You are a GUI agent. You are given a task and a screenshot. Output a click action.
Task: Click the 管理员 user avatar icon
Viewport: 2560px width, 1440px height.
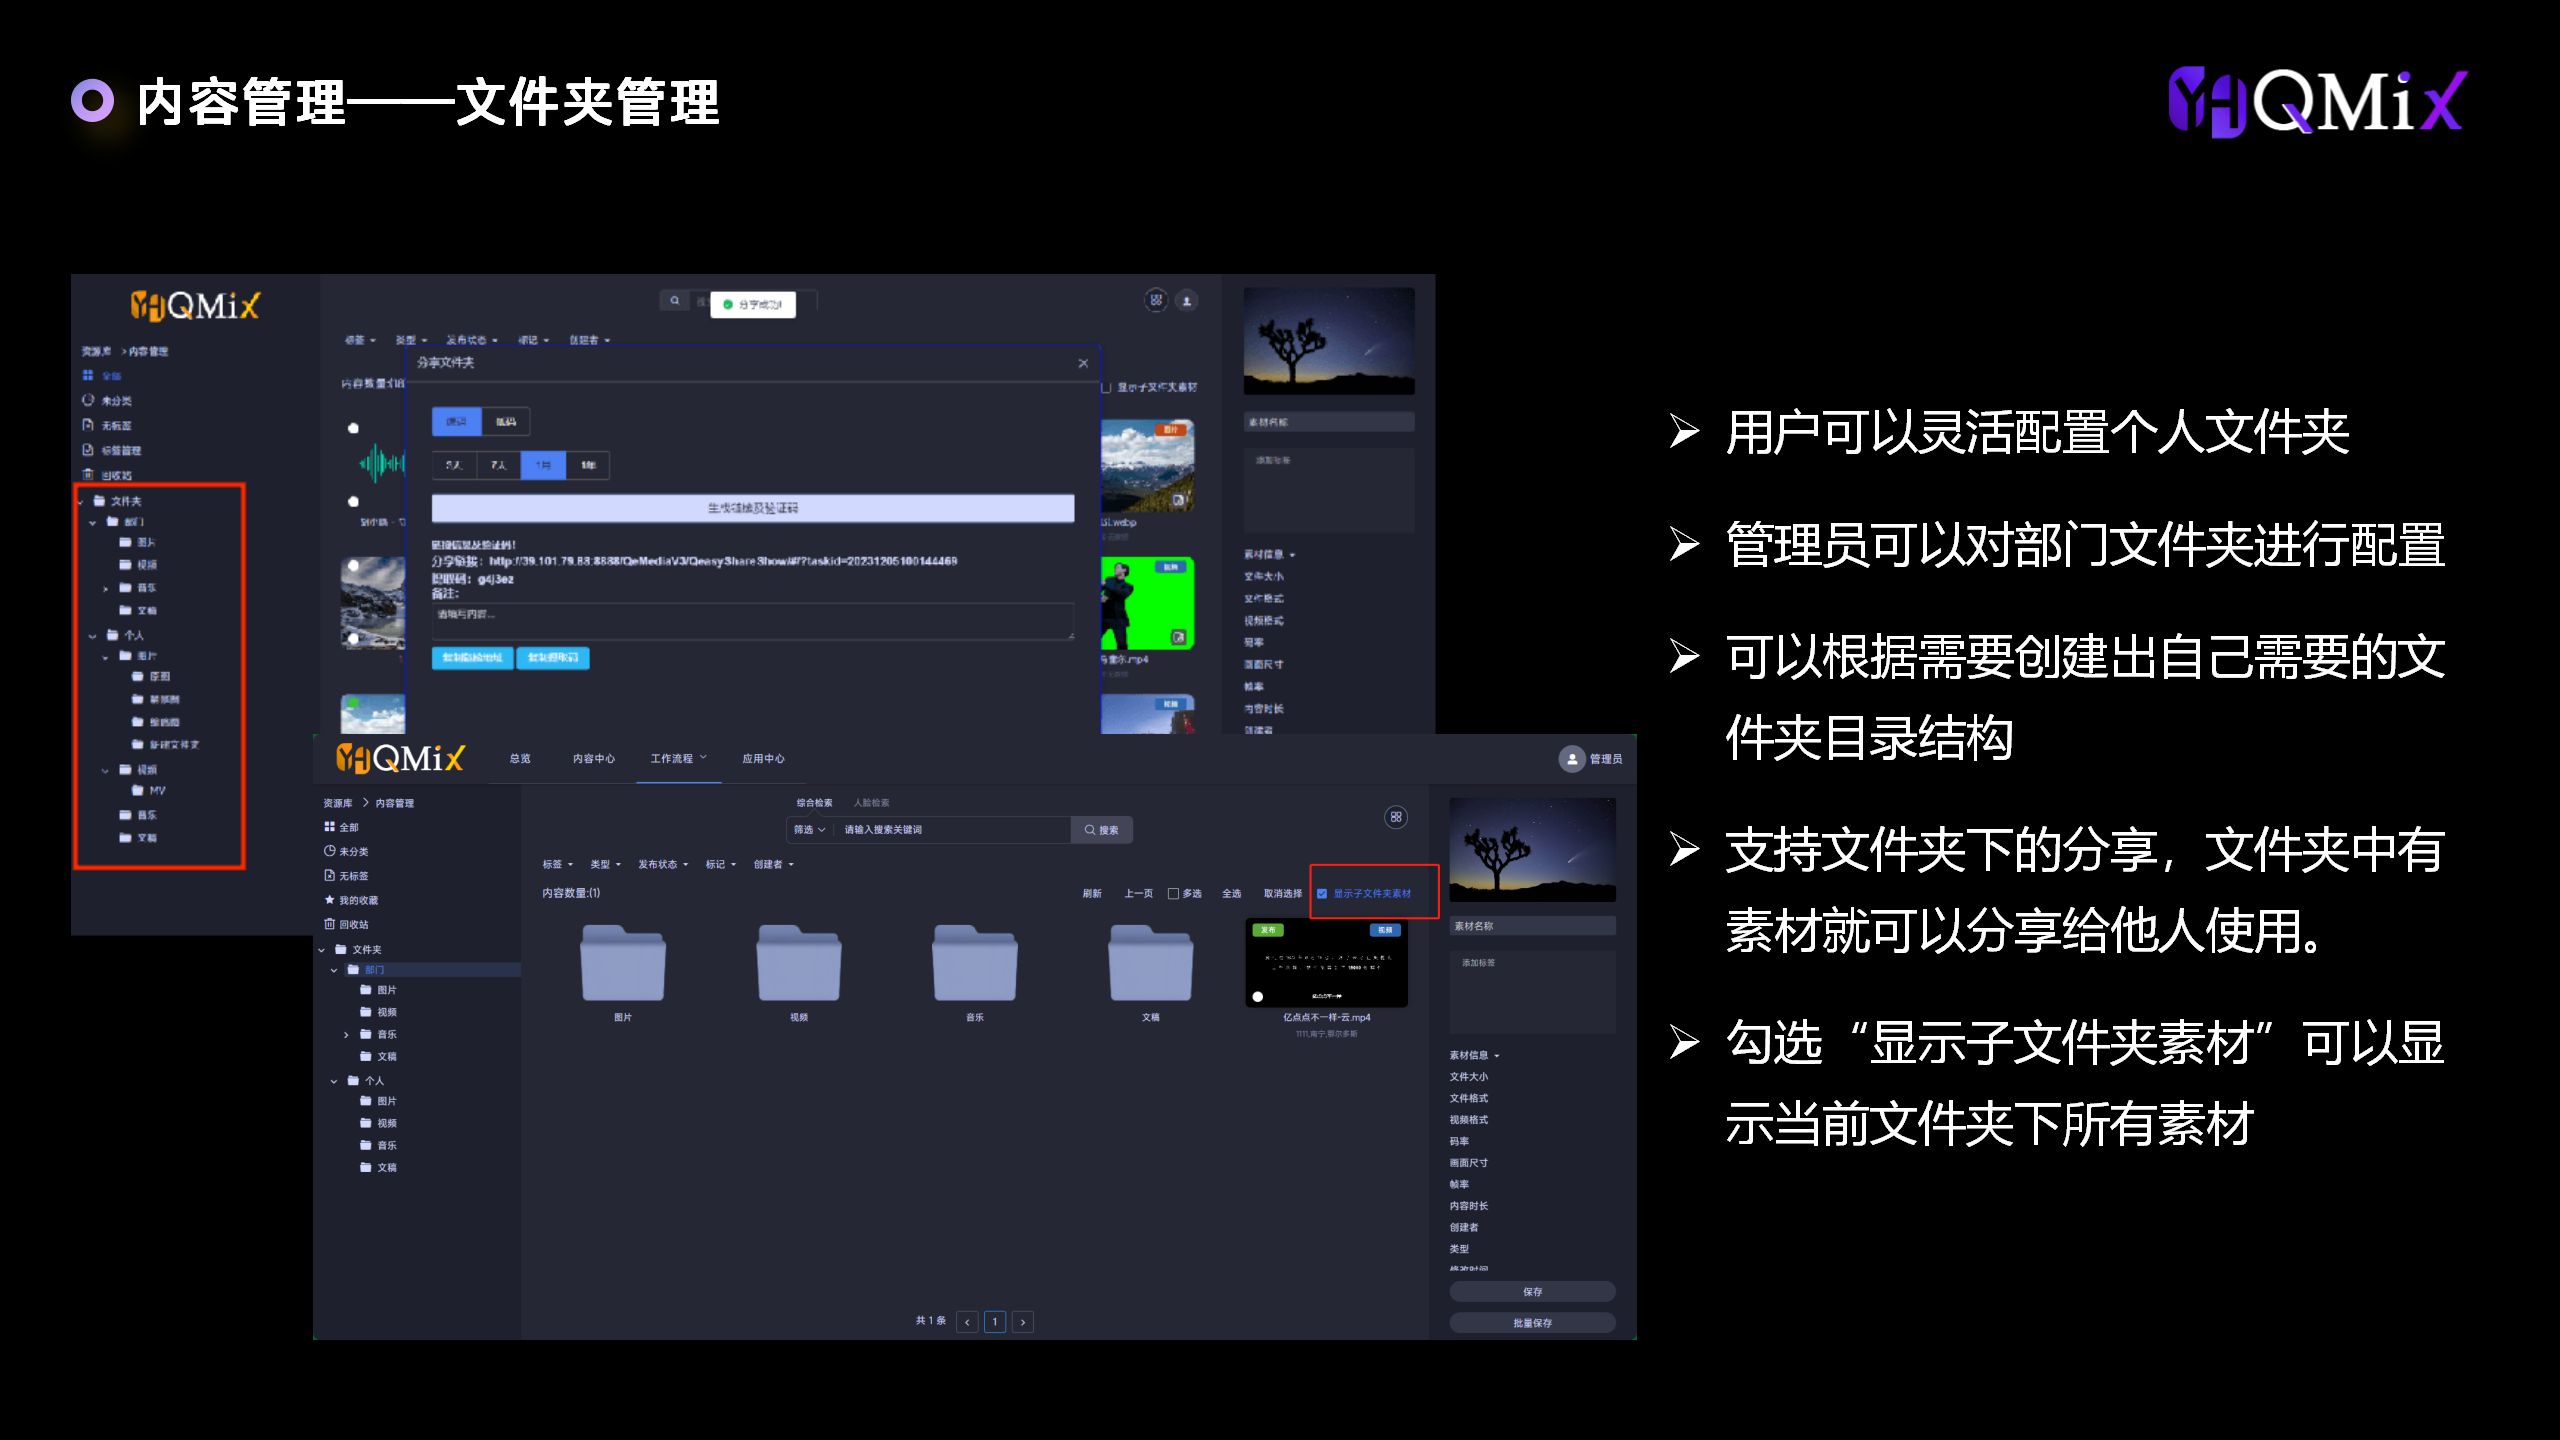pyautogui.click(x=1571, y=759)
